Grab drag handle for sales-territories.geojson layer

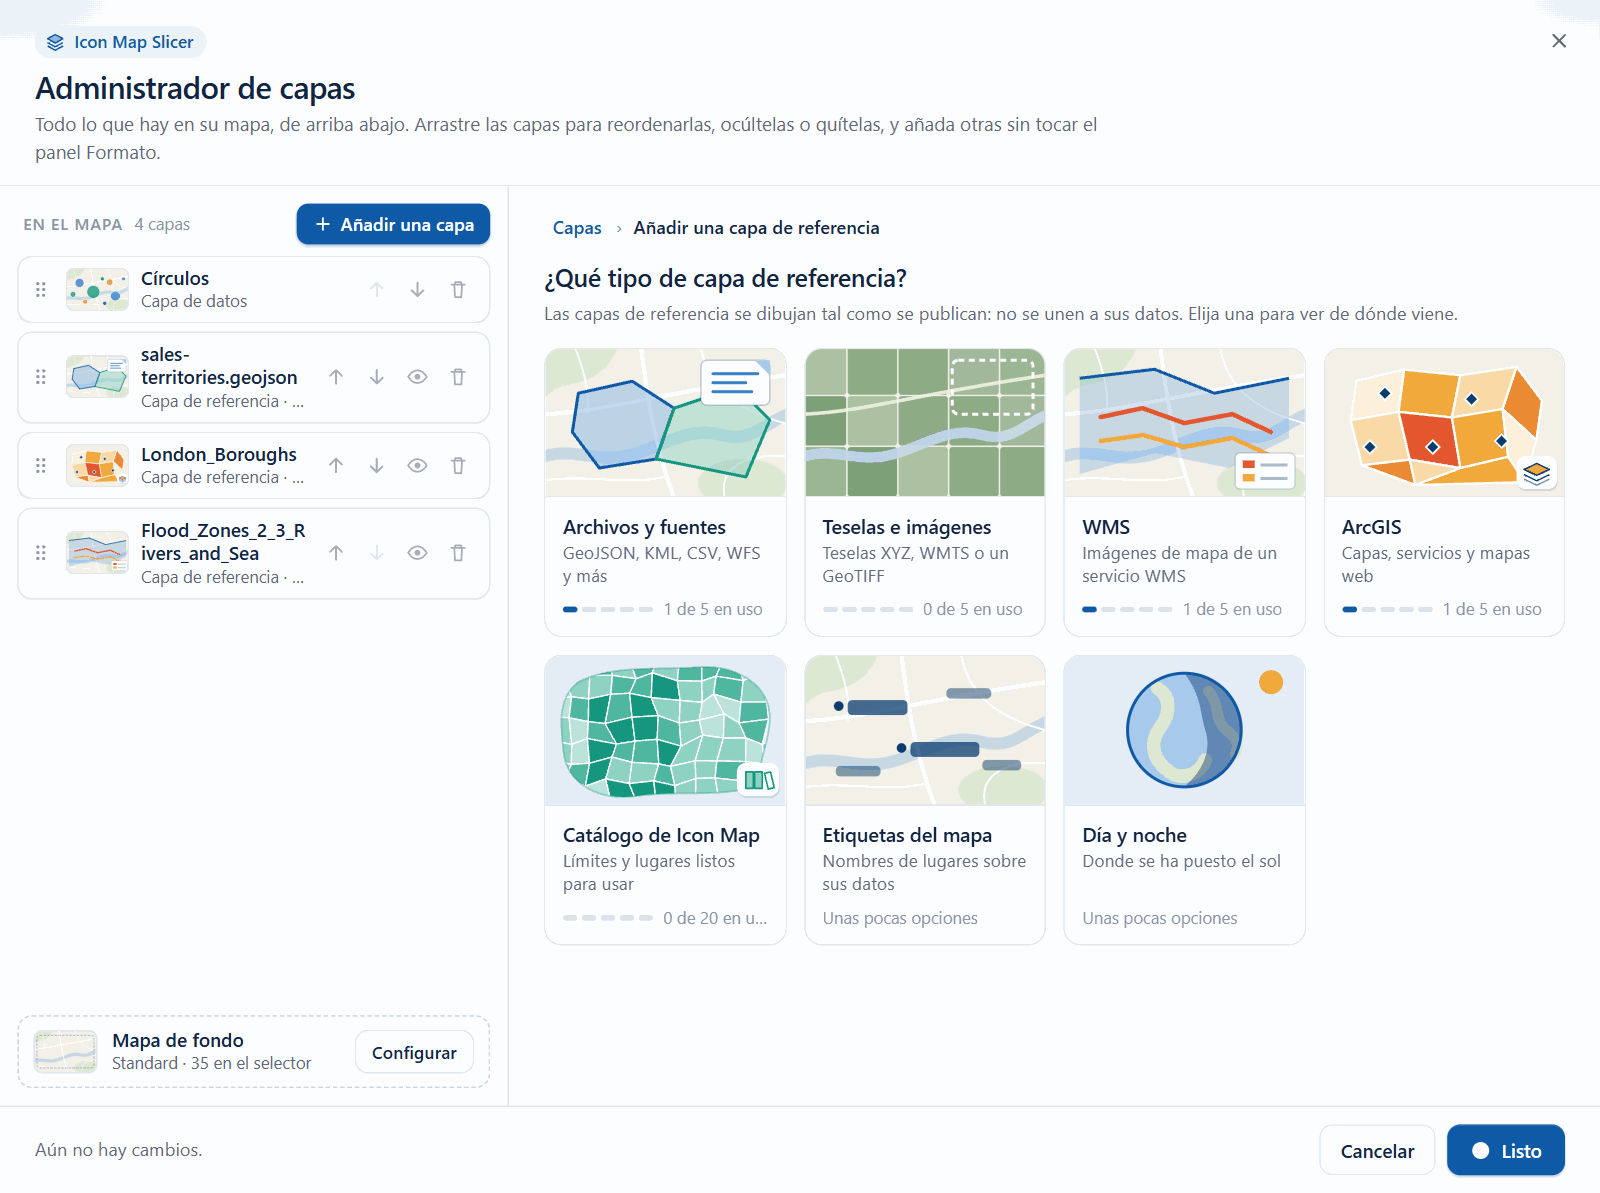pos(41,377)
